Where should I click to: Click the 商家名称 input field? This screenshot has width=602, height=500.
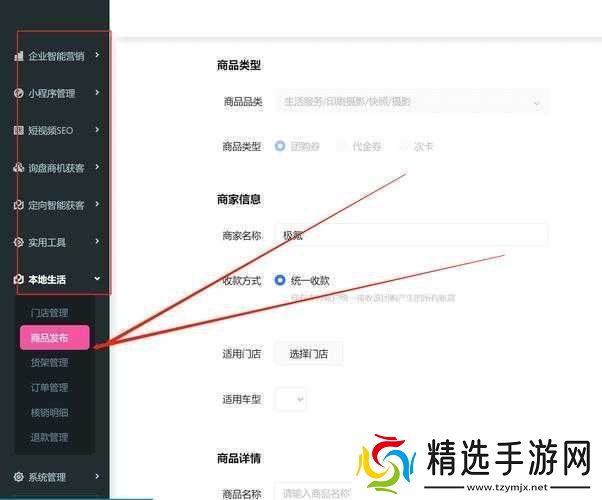(411, 235)
